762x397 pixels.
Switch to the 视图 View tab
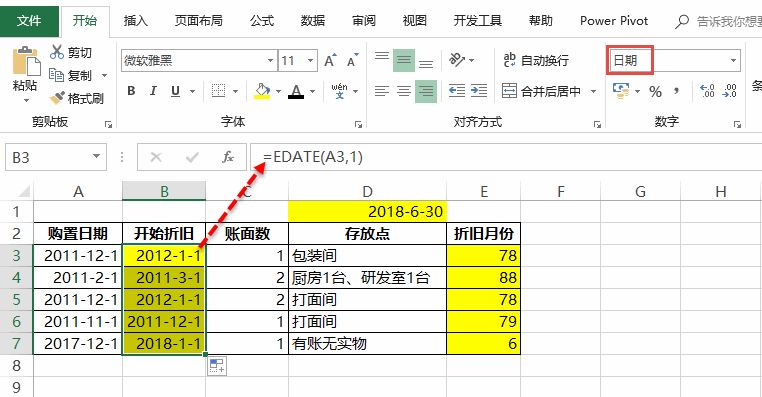pyautogui.click(x=415, y=21)
